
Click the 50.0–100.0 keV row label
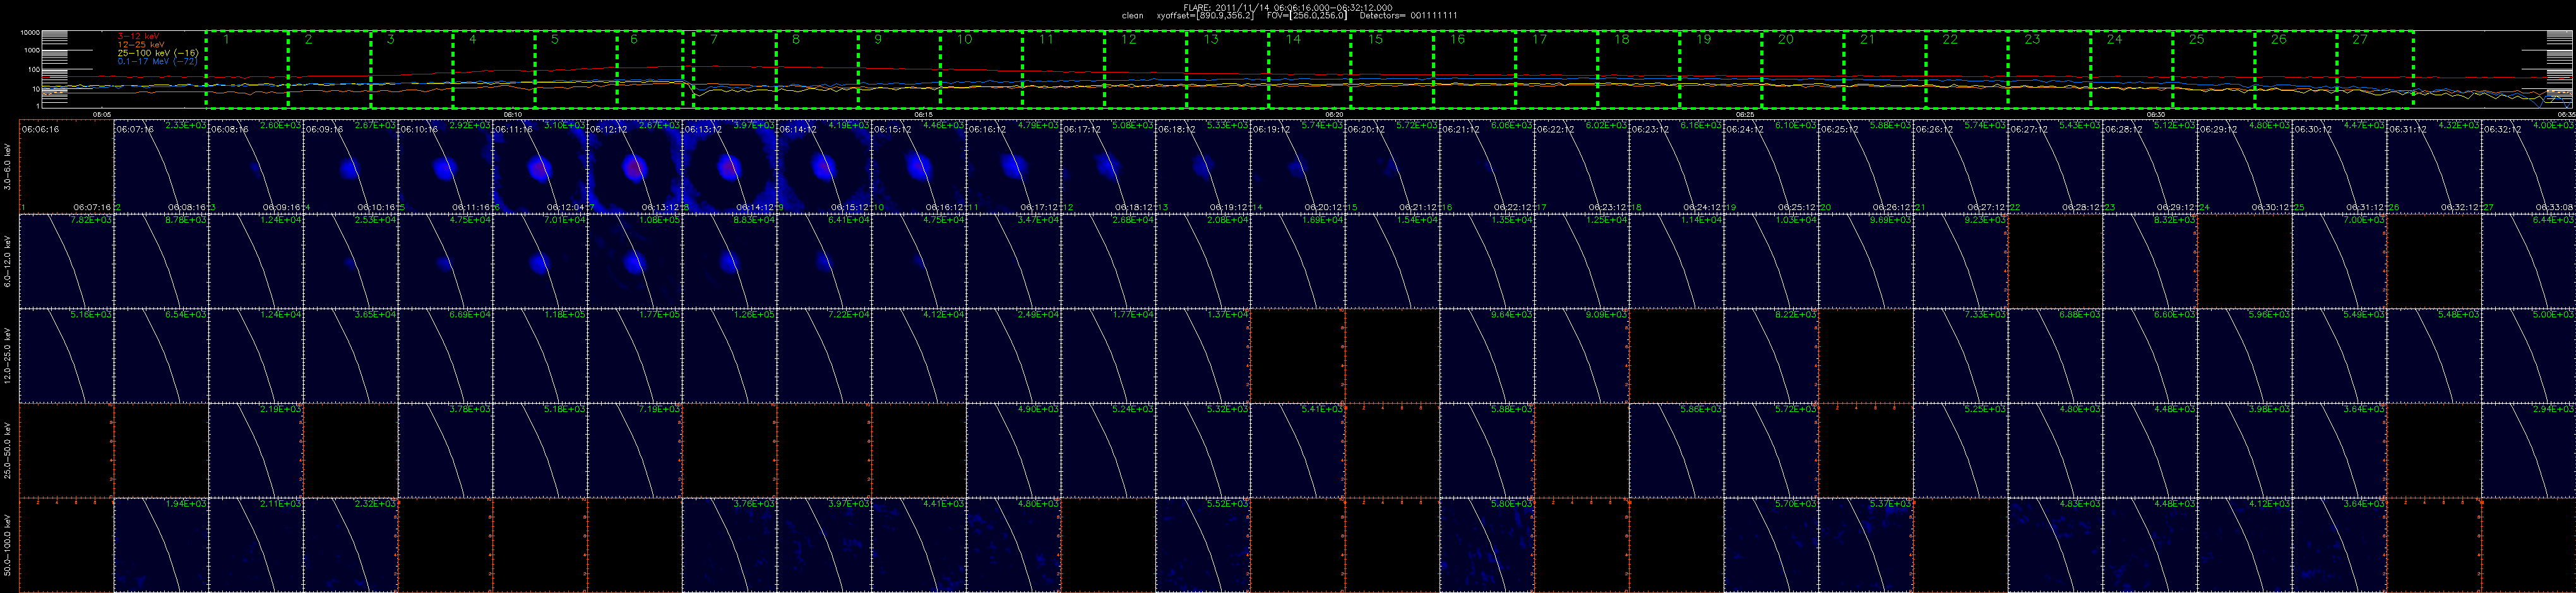pyautogui.click(x=8, y=545)
